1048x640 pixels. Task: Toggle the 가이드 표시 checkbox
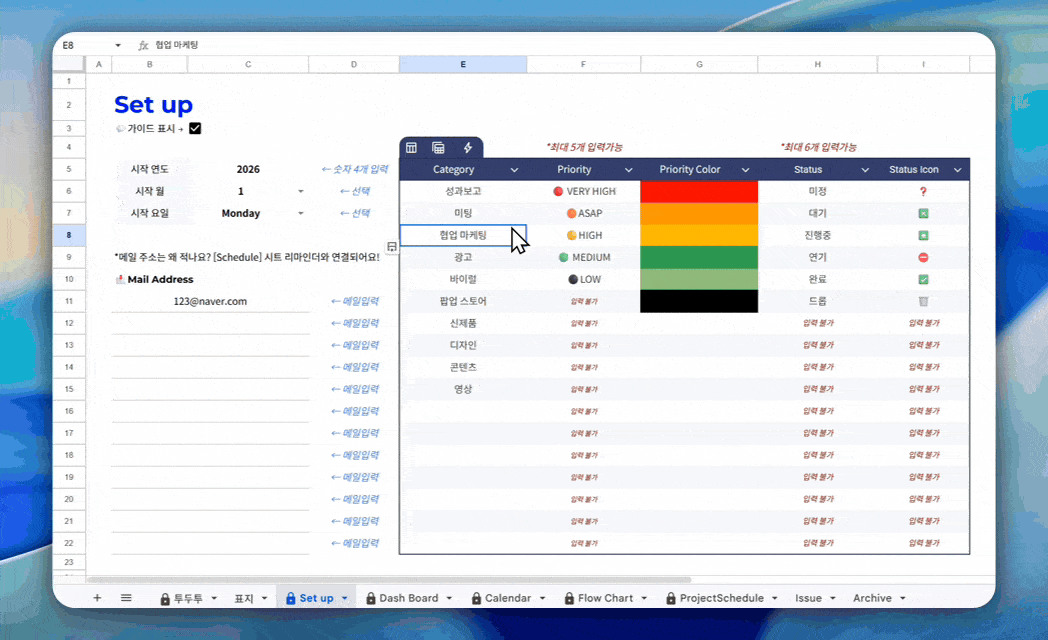pos(195,128)
